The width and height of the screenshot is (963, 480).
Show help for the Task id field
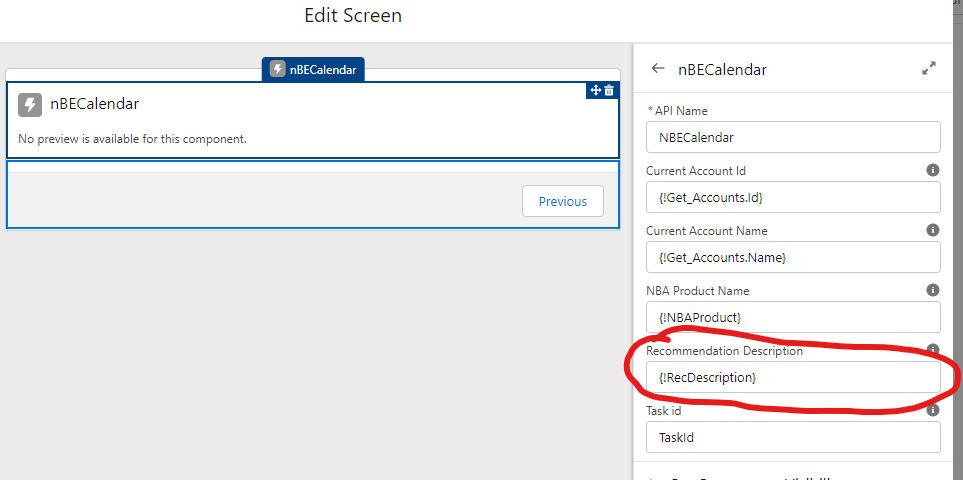pos(932,410)
